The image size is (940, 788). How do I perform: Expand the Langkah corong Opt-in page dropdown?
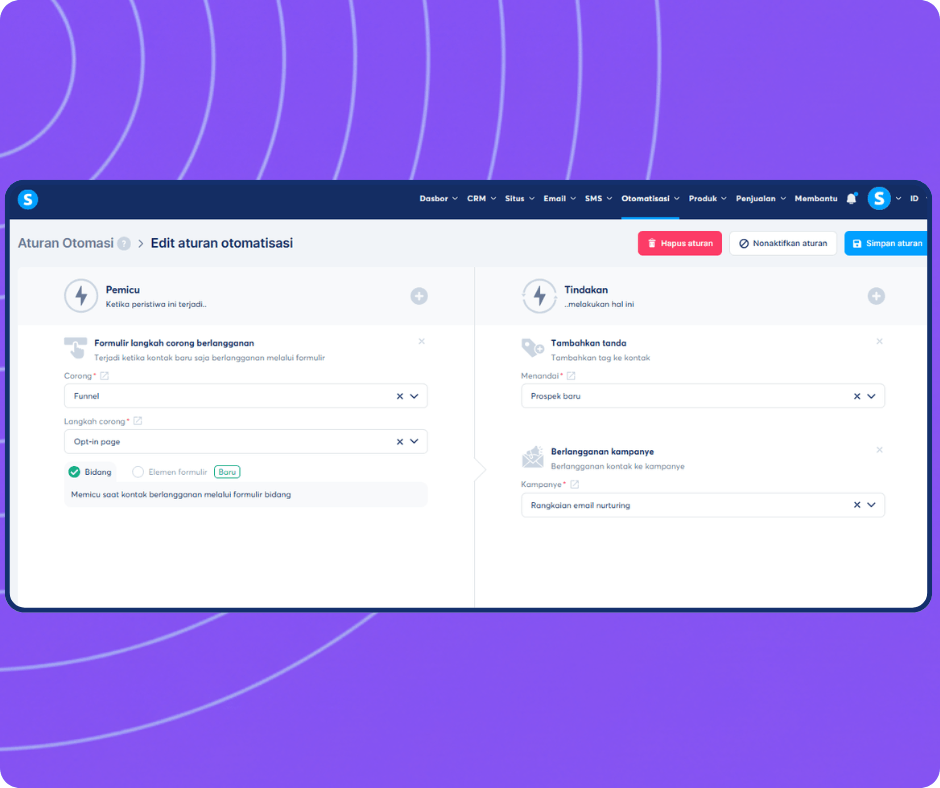[414, 441]
